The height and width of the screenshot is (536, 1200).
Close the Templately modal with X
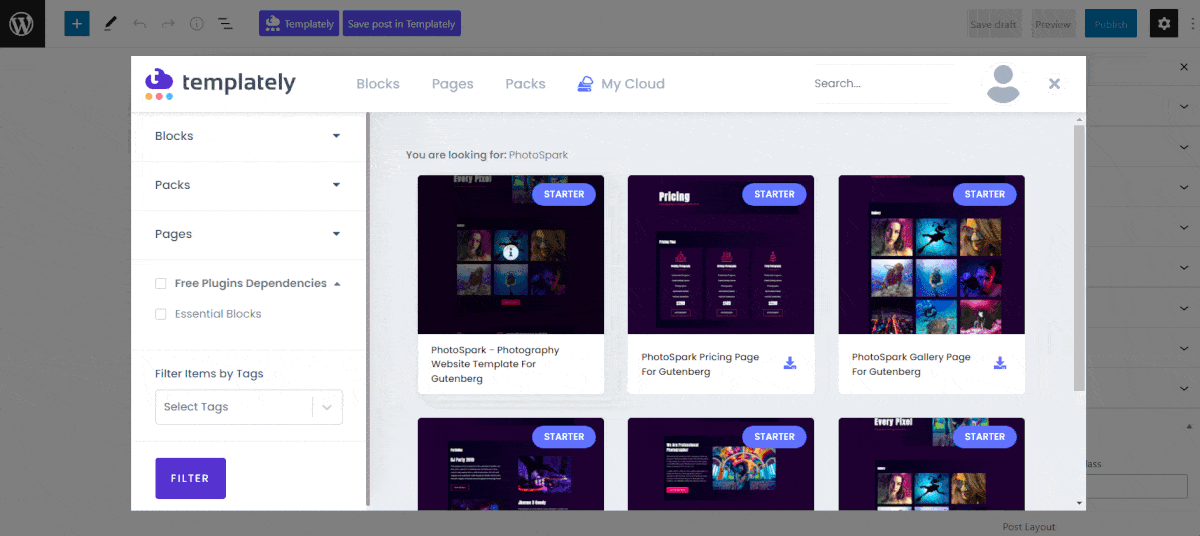point(1054,84)
